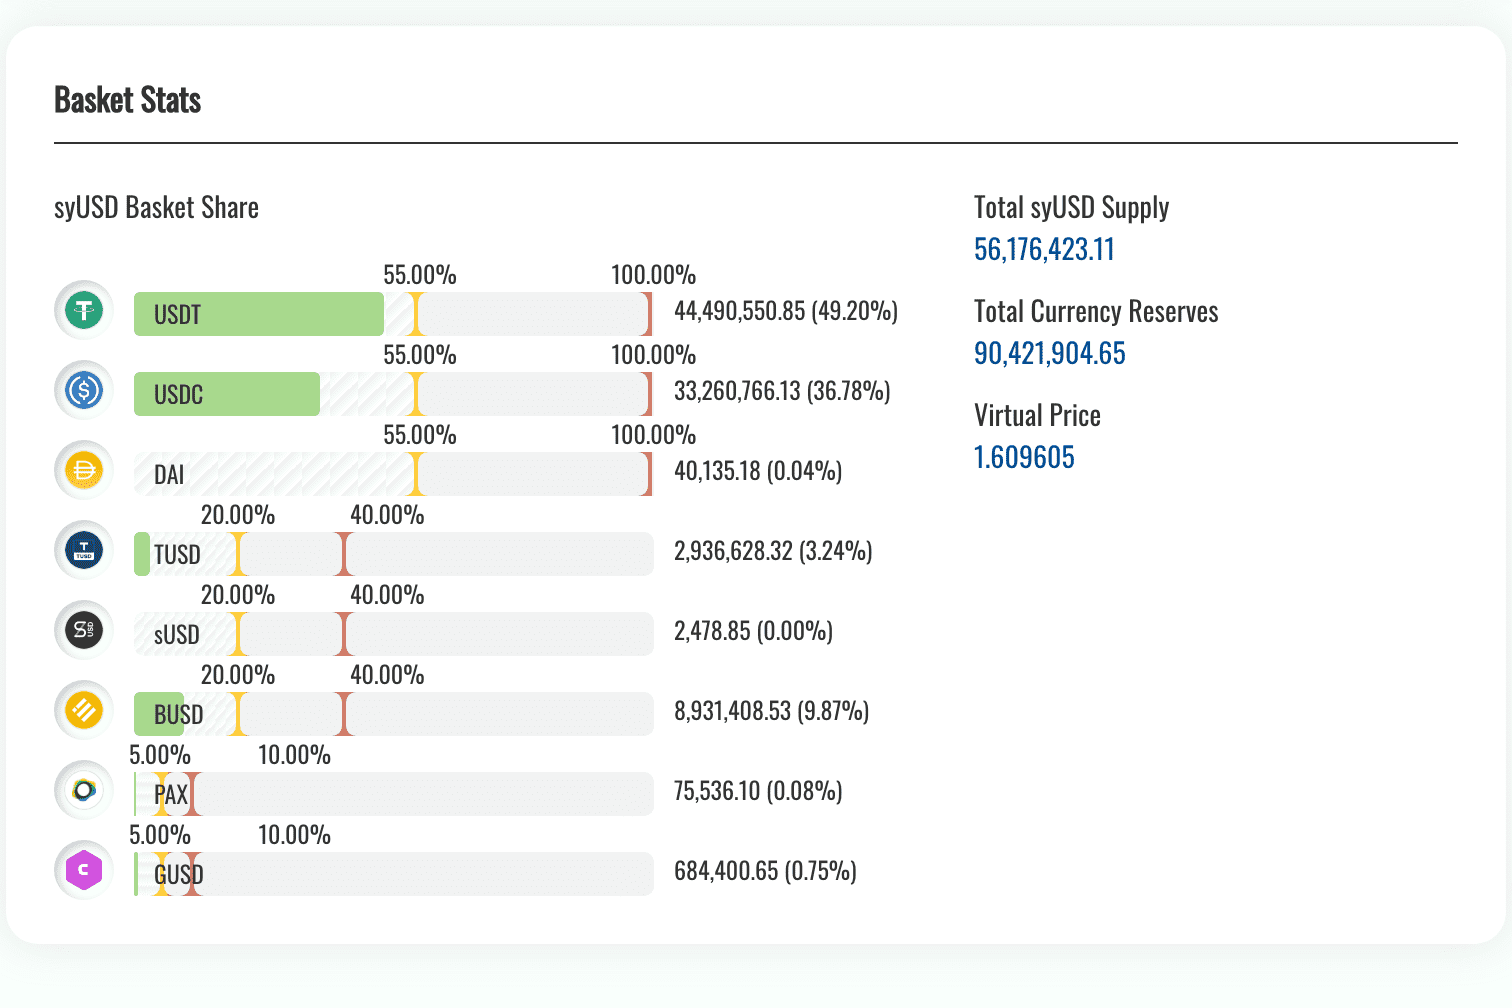1512x1008 pixels.
Task: Select the BUSD reserve amount text
Action: (771, 711)
